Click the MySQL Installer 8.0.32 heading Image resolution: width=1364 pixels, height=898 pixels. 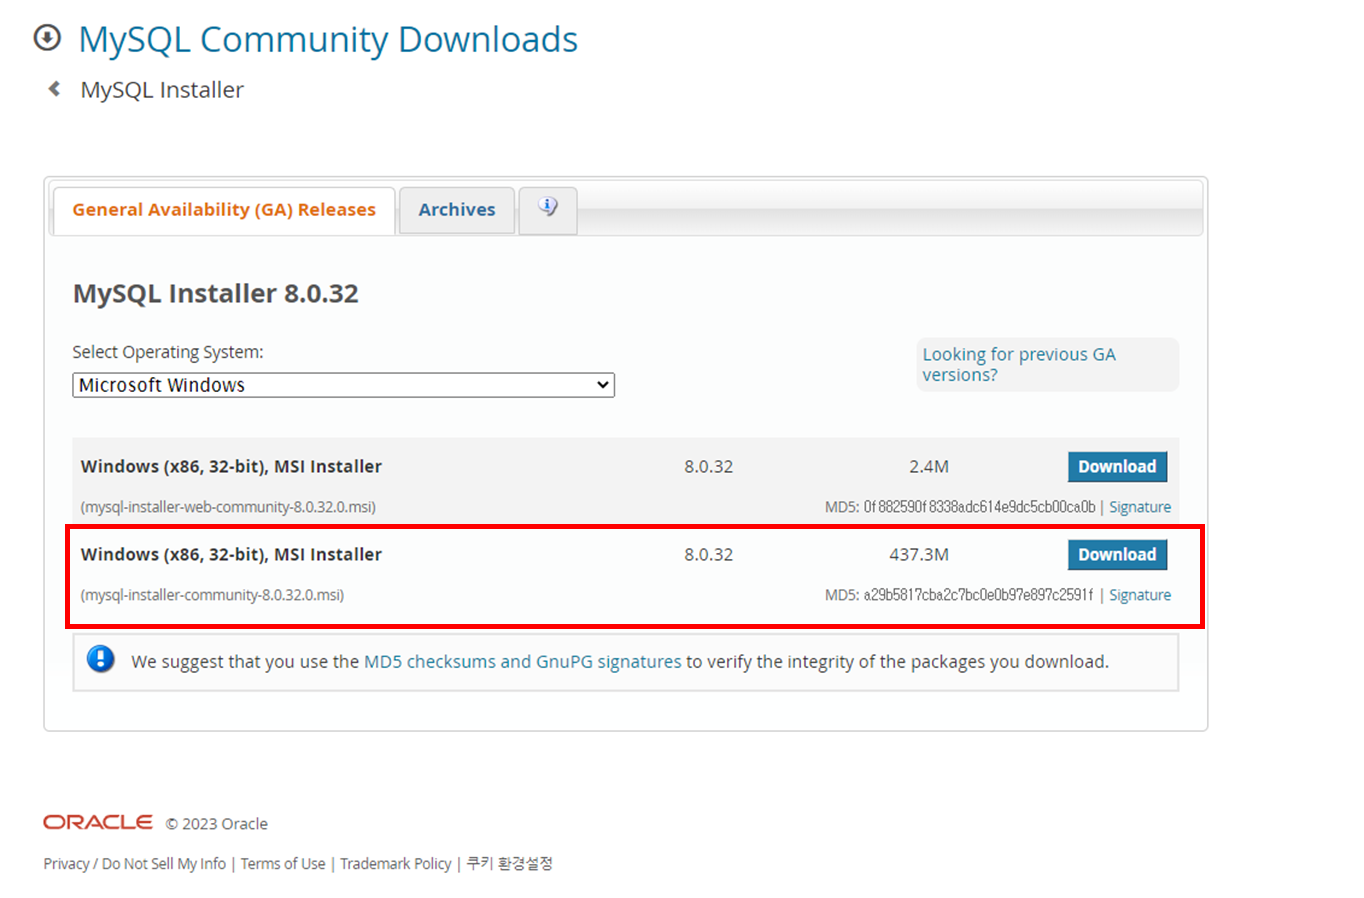point(215,293)
